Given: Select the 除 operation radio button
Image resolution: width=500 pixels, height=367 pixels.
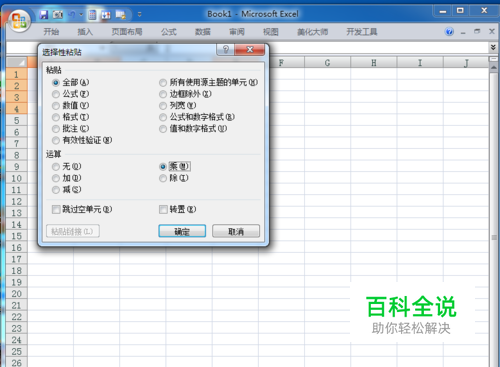Looking at the screenshot, I should 163,178.
